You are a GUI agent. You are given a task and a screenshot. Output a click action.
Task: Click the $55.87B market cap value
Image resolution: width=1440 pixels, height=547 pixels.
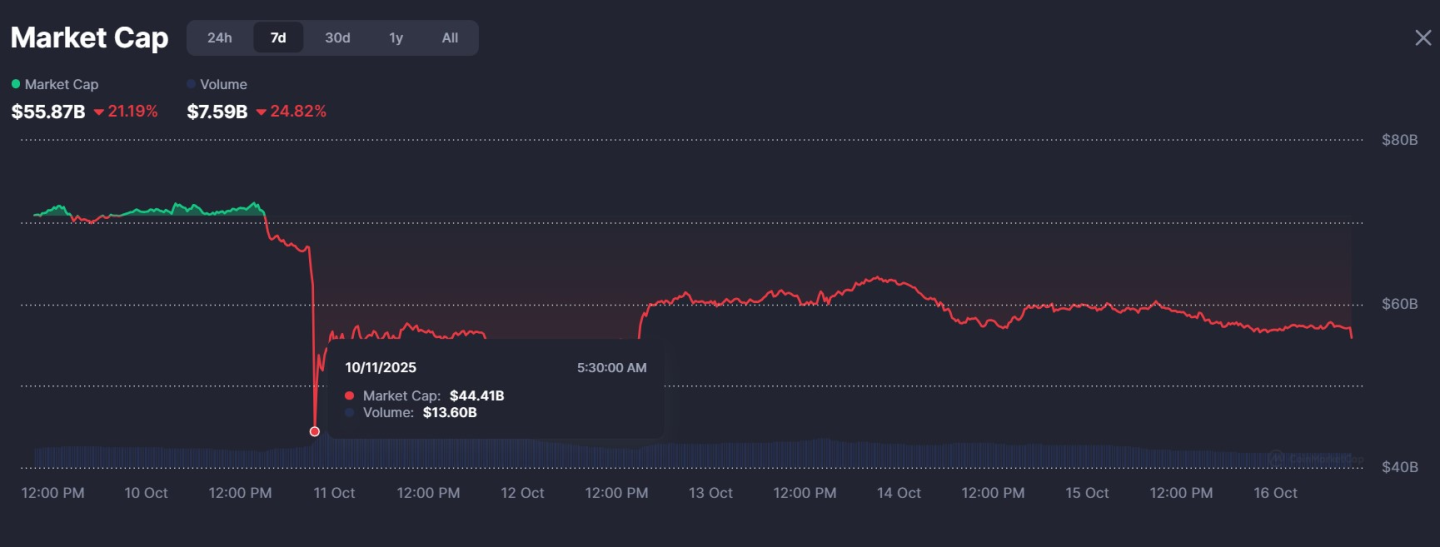pyautogui.click(x=48, y=112)
